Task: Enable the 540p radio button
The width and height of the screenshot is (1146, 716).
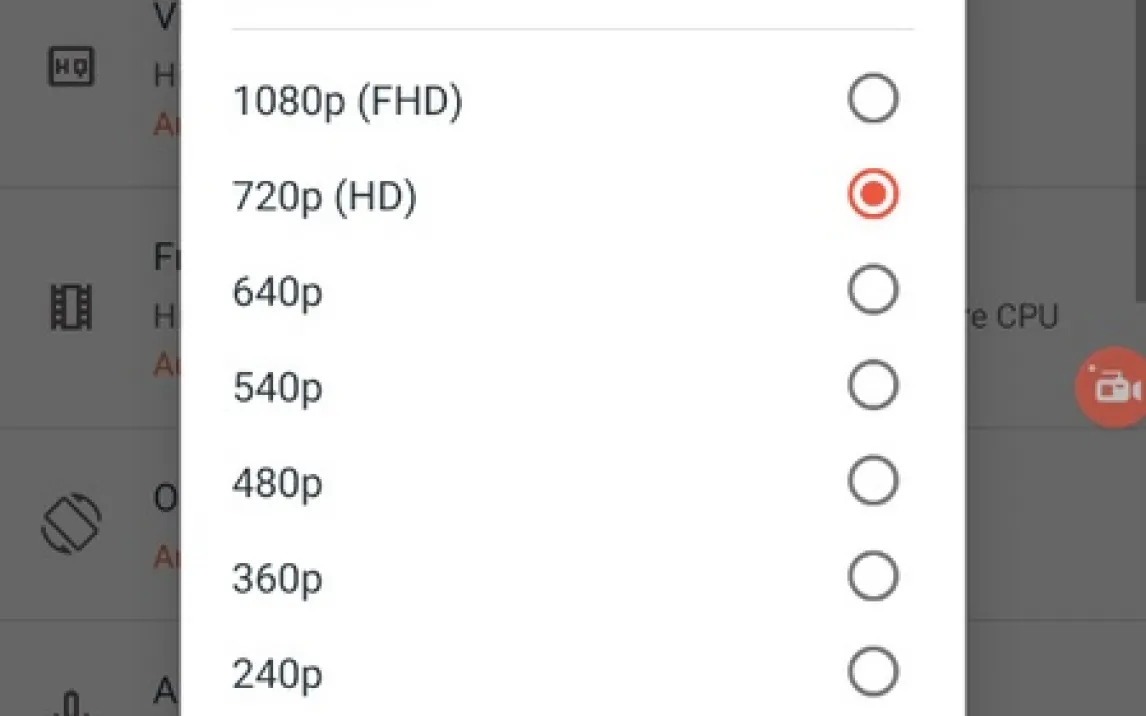Action: point(873,386)
